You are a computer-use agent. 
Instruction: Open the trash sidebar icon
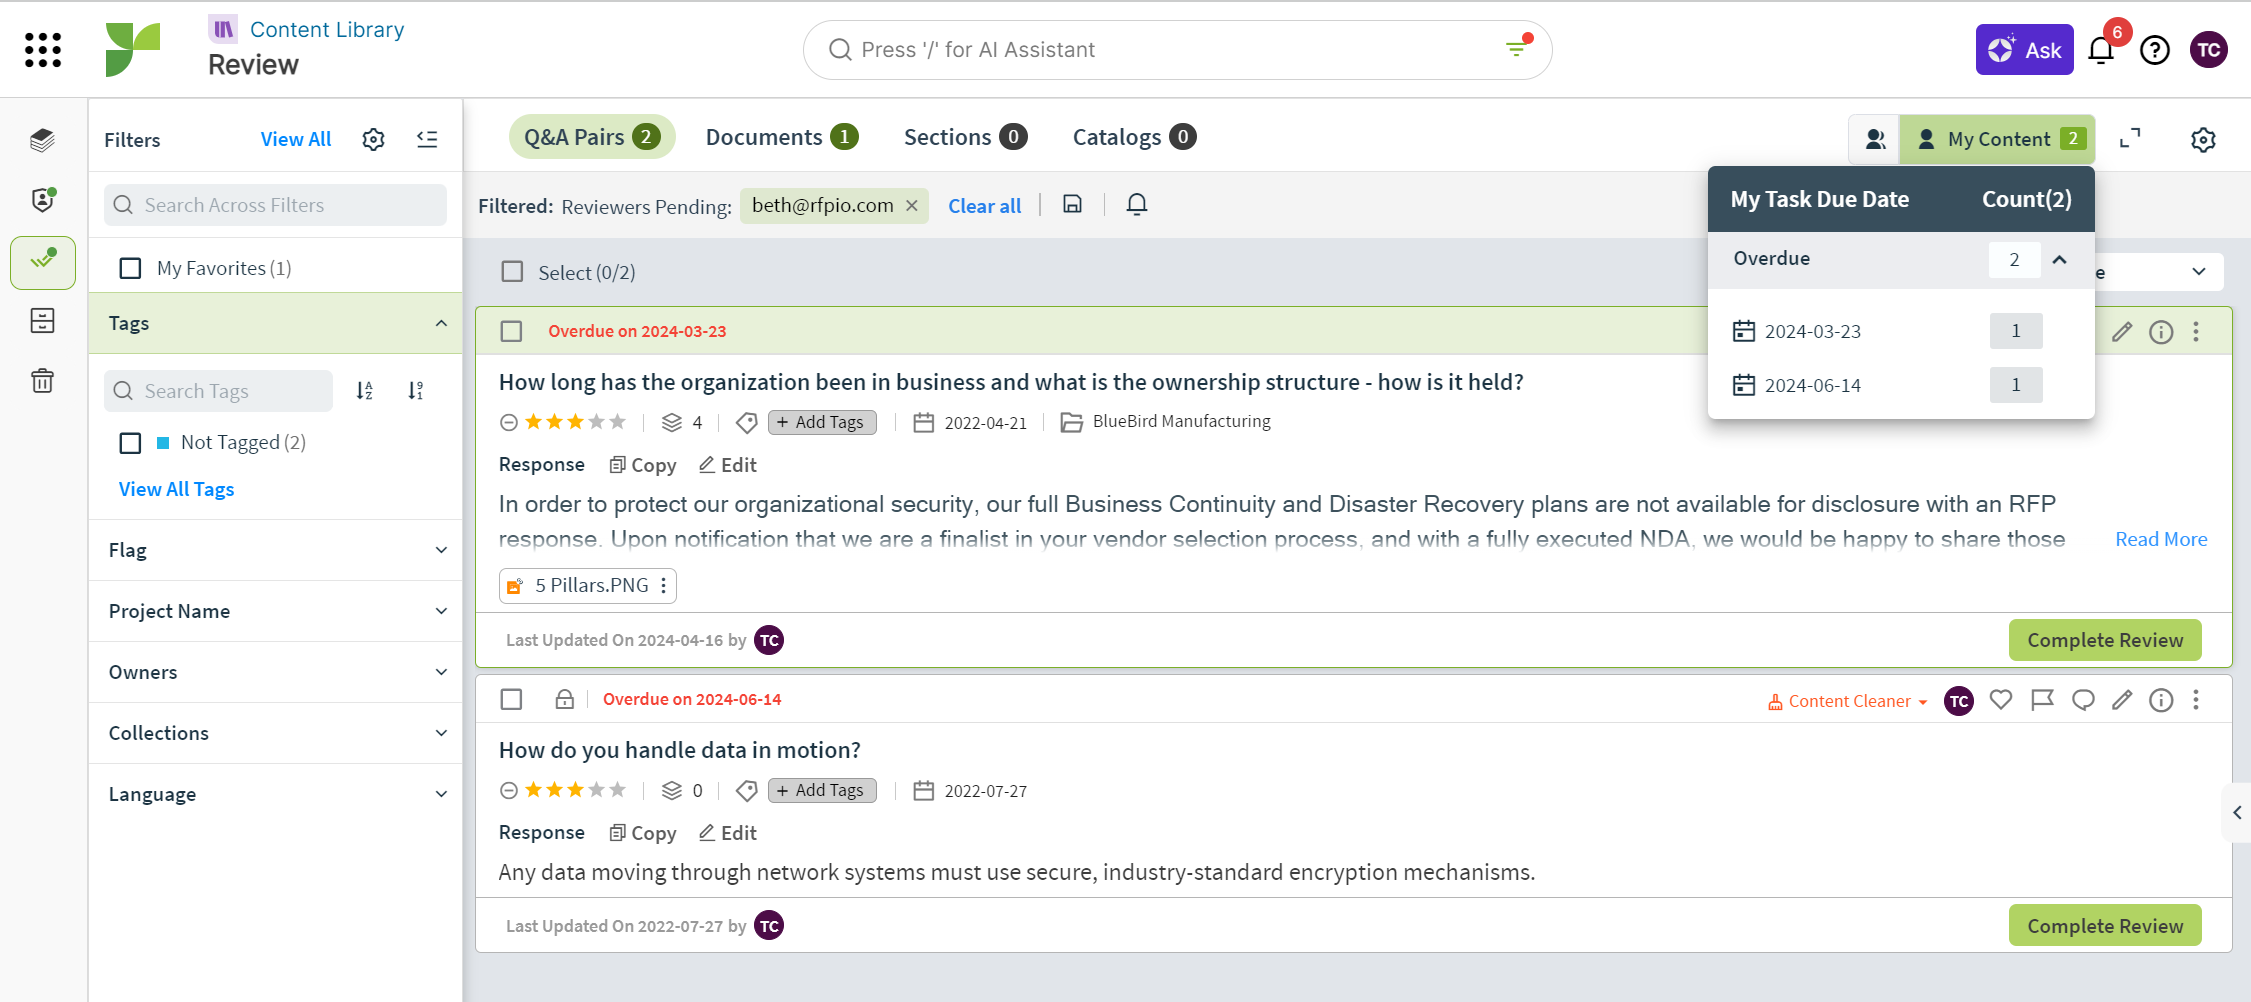click(42, 381)
